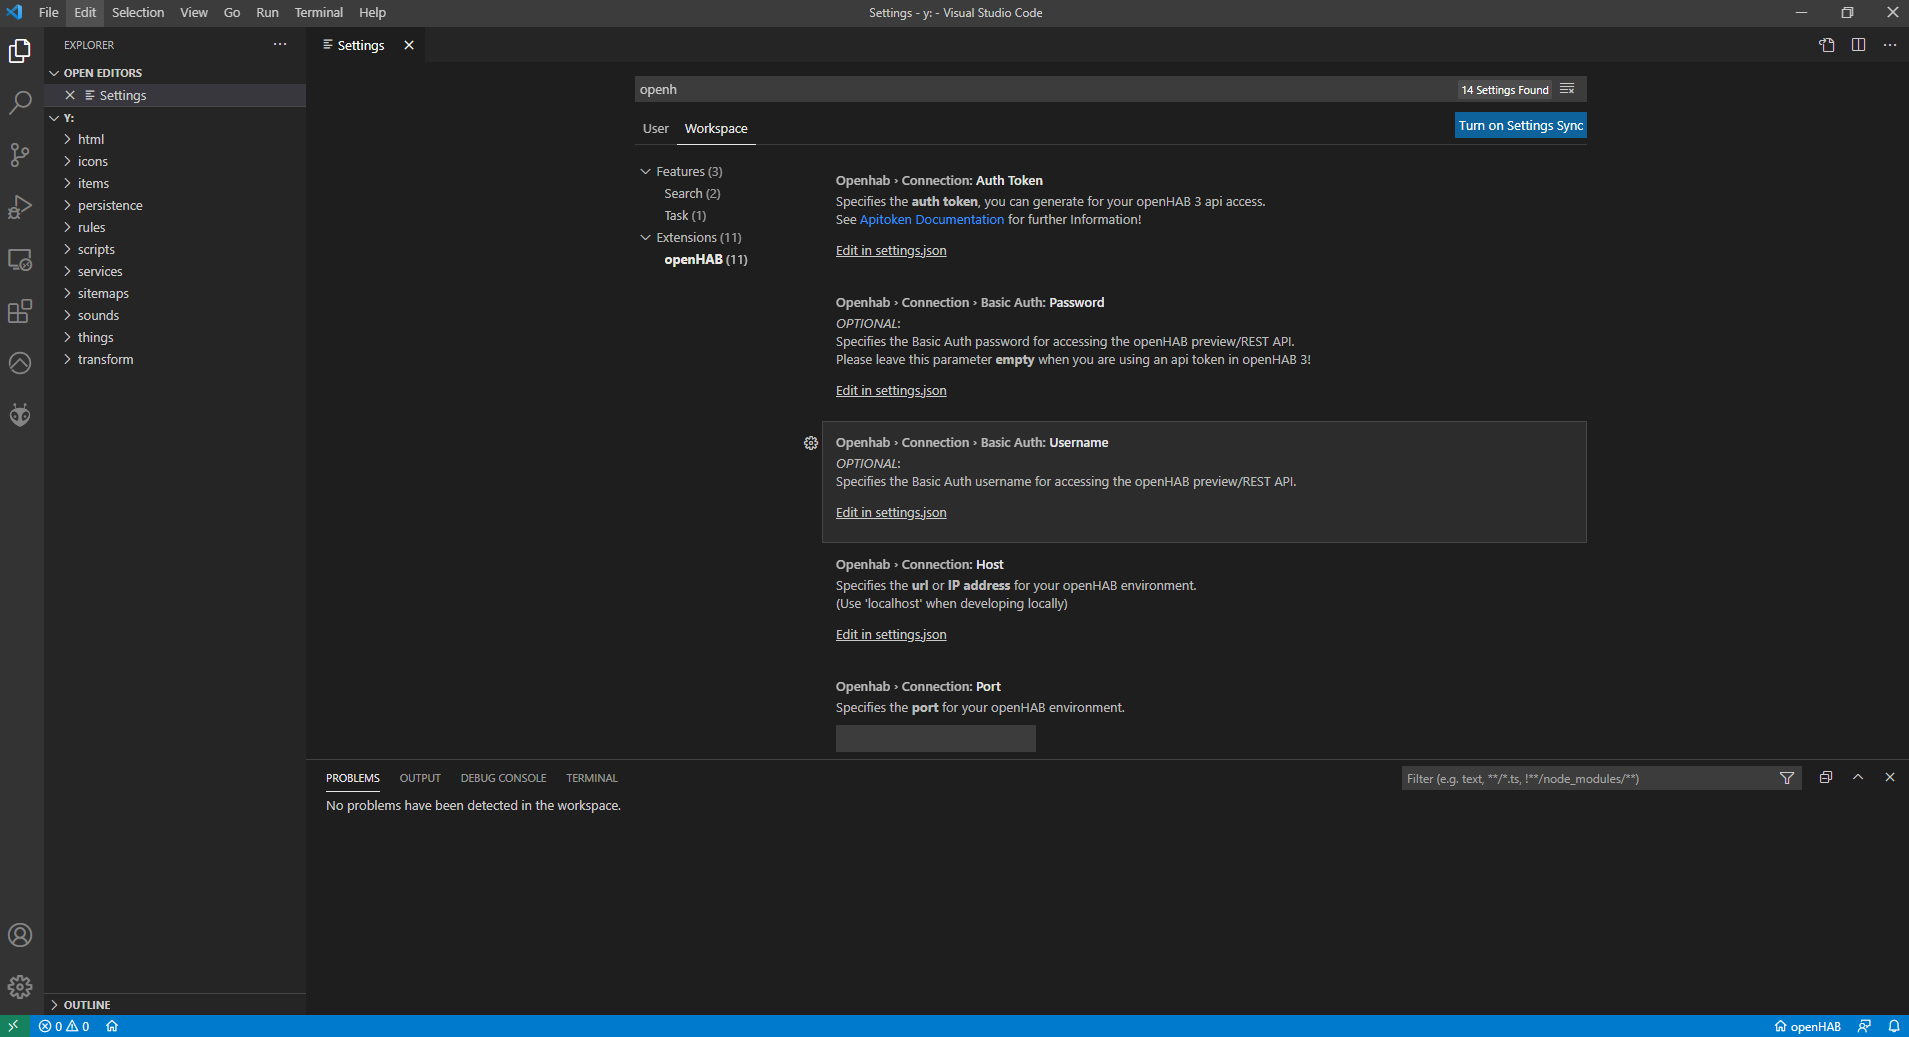The width and height of the screenshot is (1909, 1037).
Task: Close the Settings editor tab
Action: pyautogui.click(x=409, y=45)
